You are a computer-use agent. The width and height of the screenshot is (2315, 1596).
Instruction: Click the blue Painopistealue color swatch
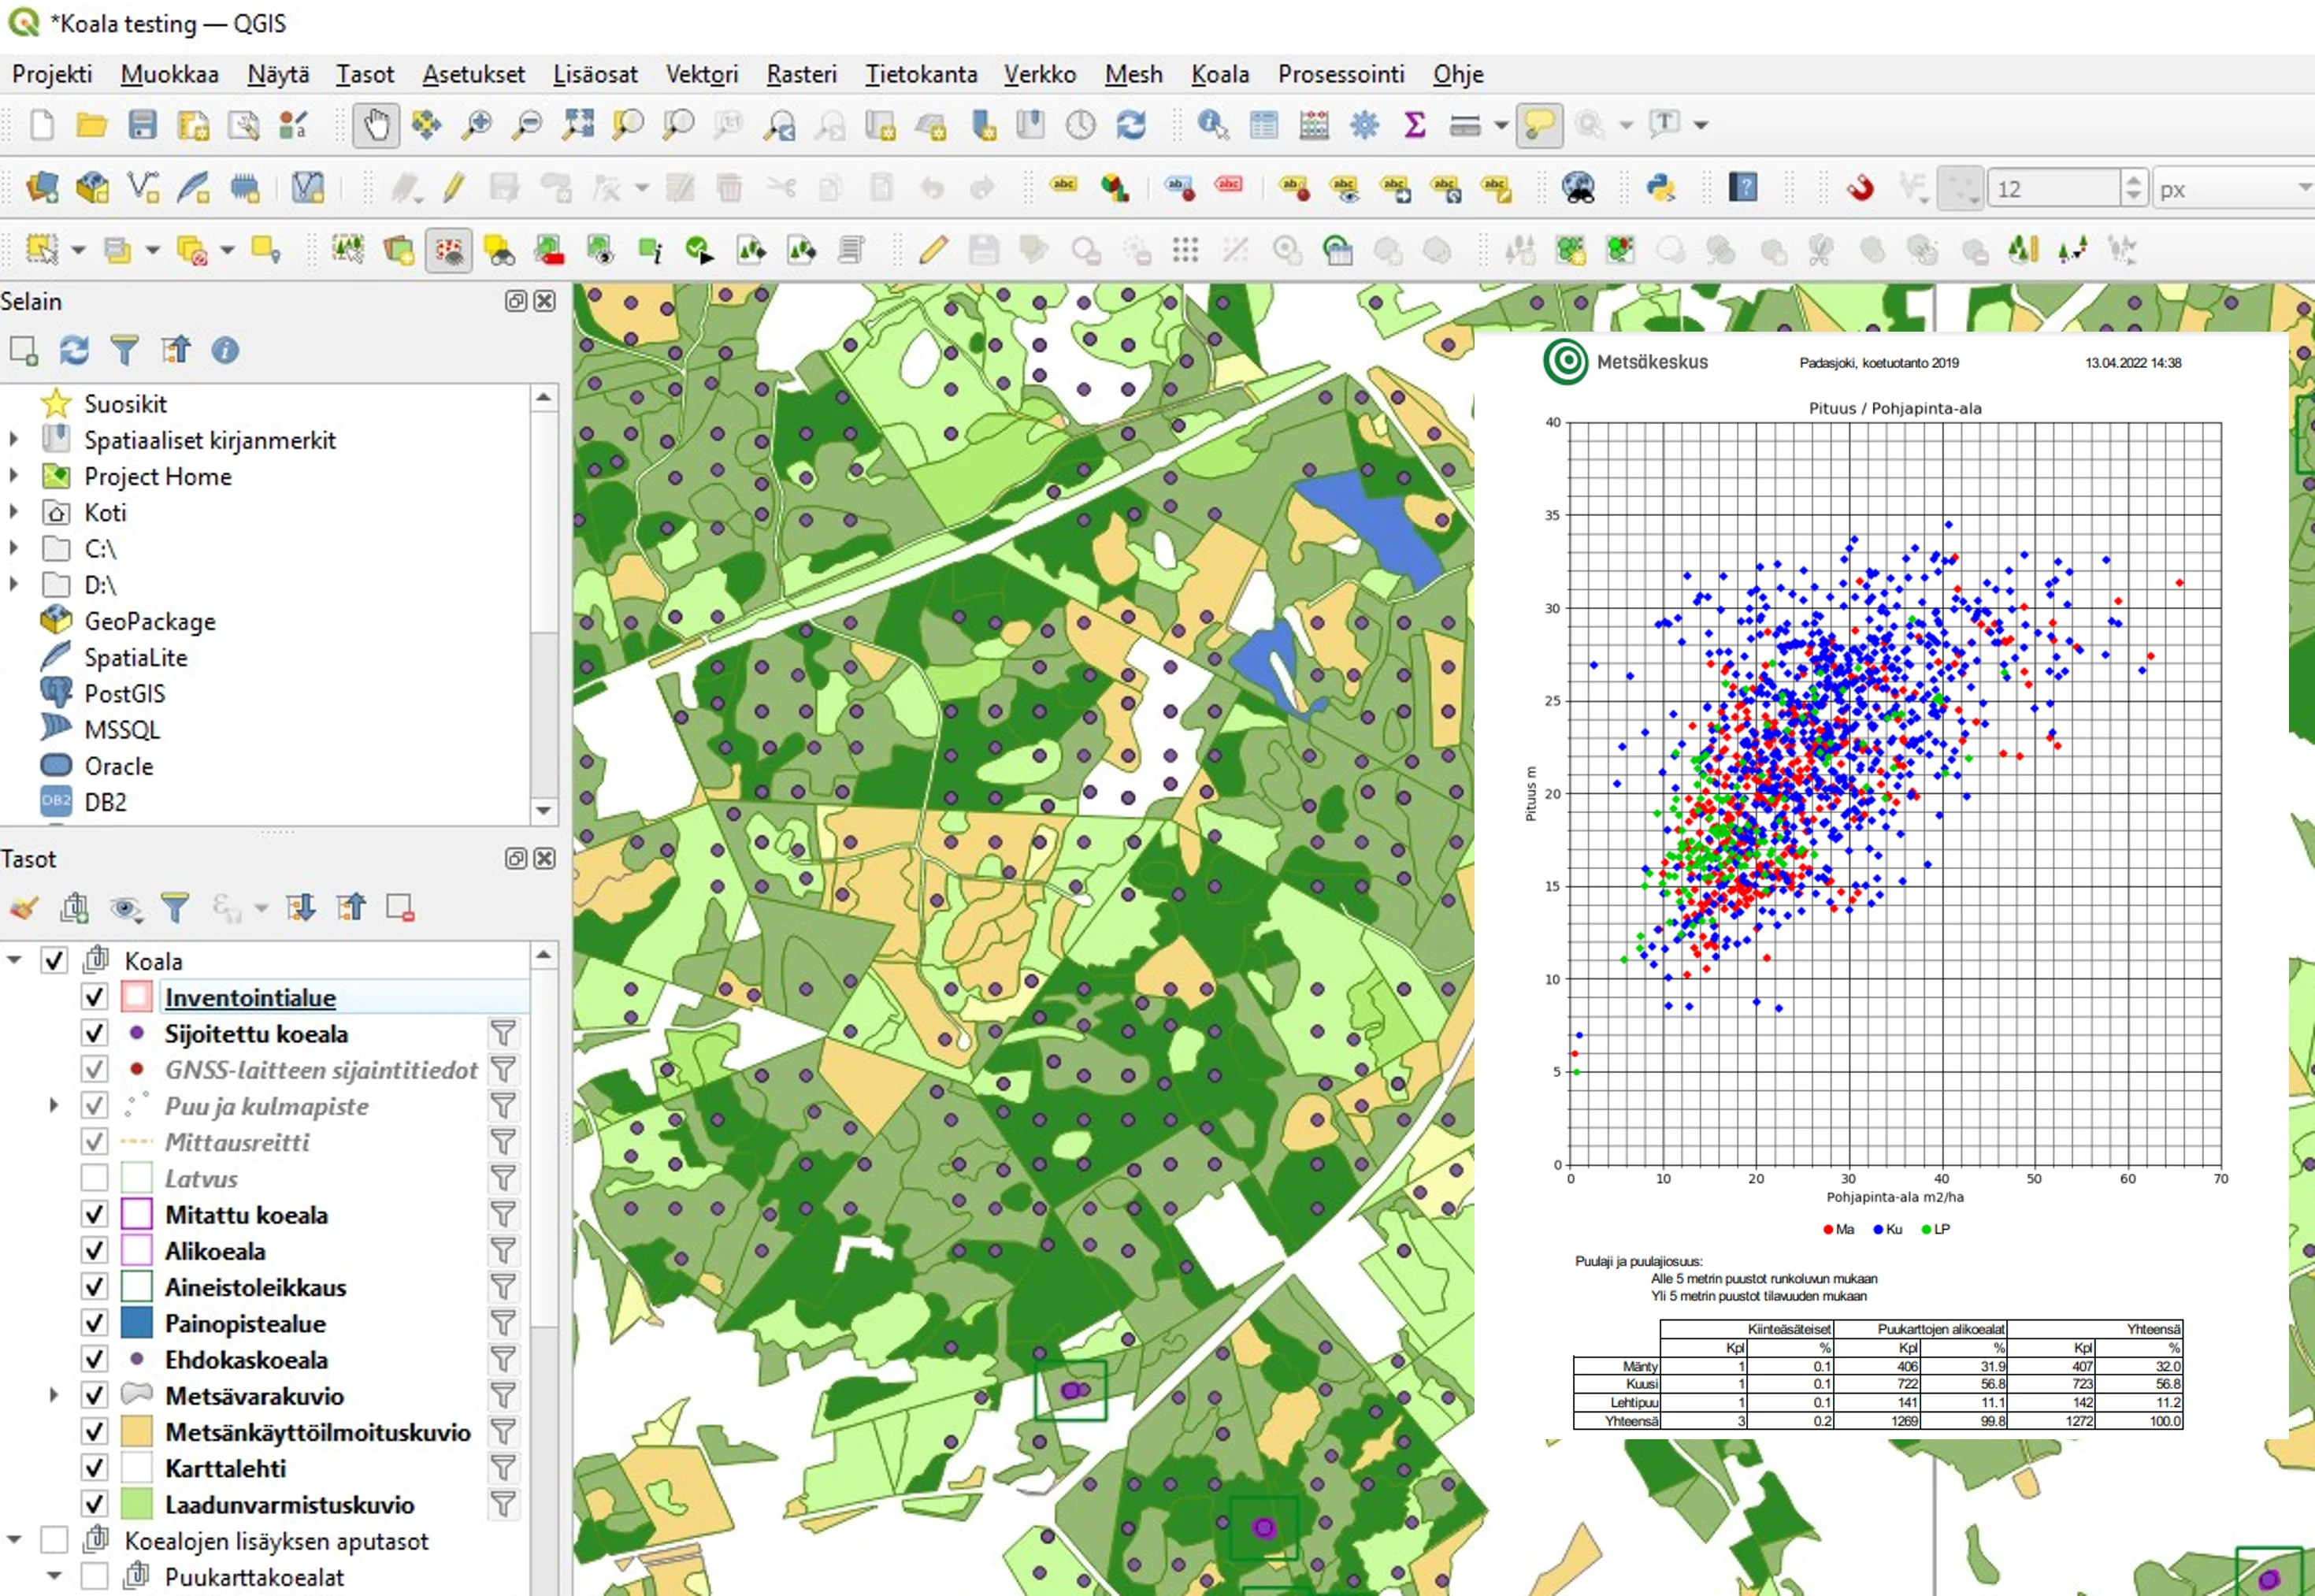coord(137,1323)
